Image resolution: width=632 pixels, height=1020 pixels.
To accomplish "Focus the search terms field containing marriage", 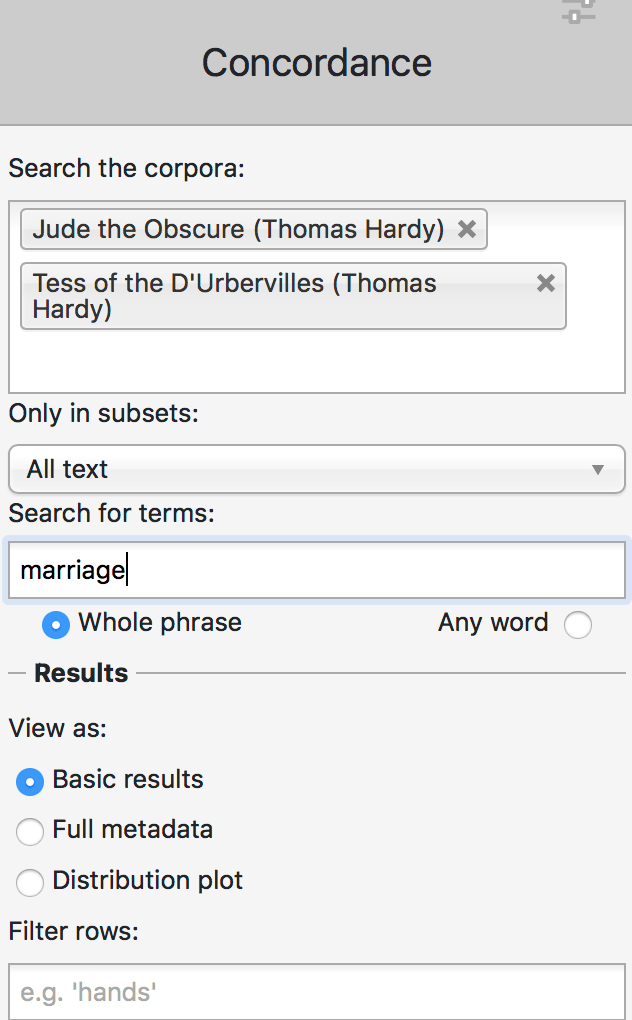I will tap(316, 571).
